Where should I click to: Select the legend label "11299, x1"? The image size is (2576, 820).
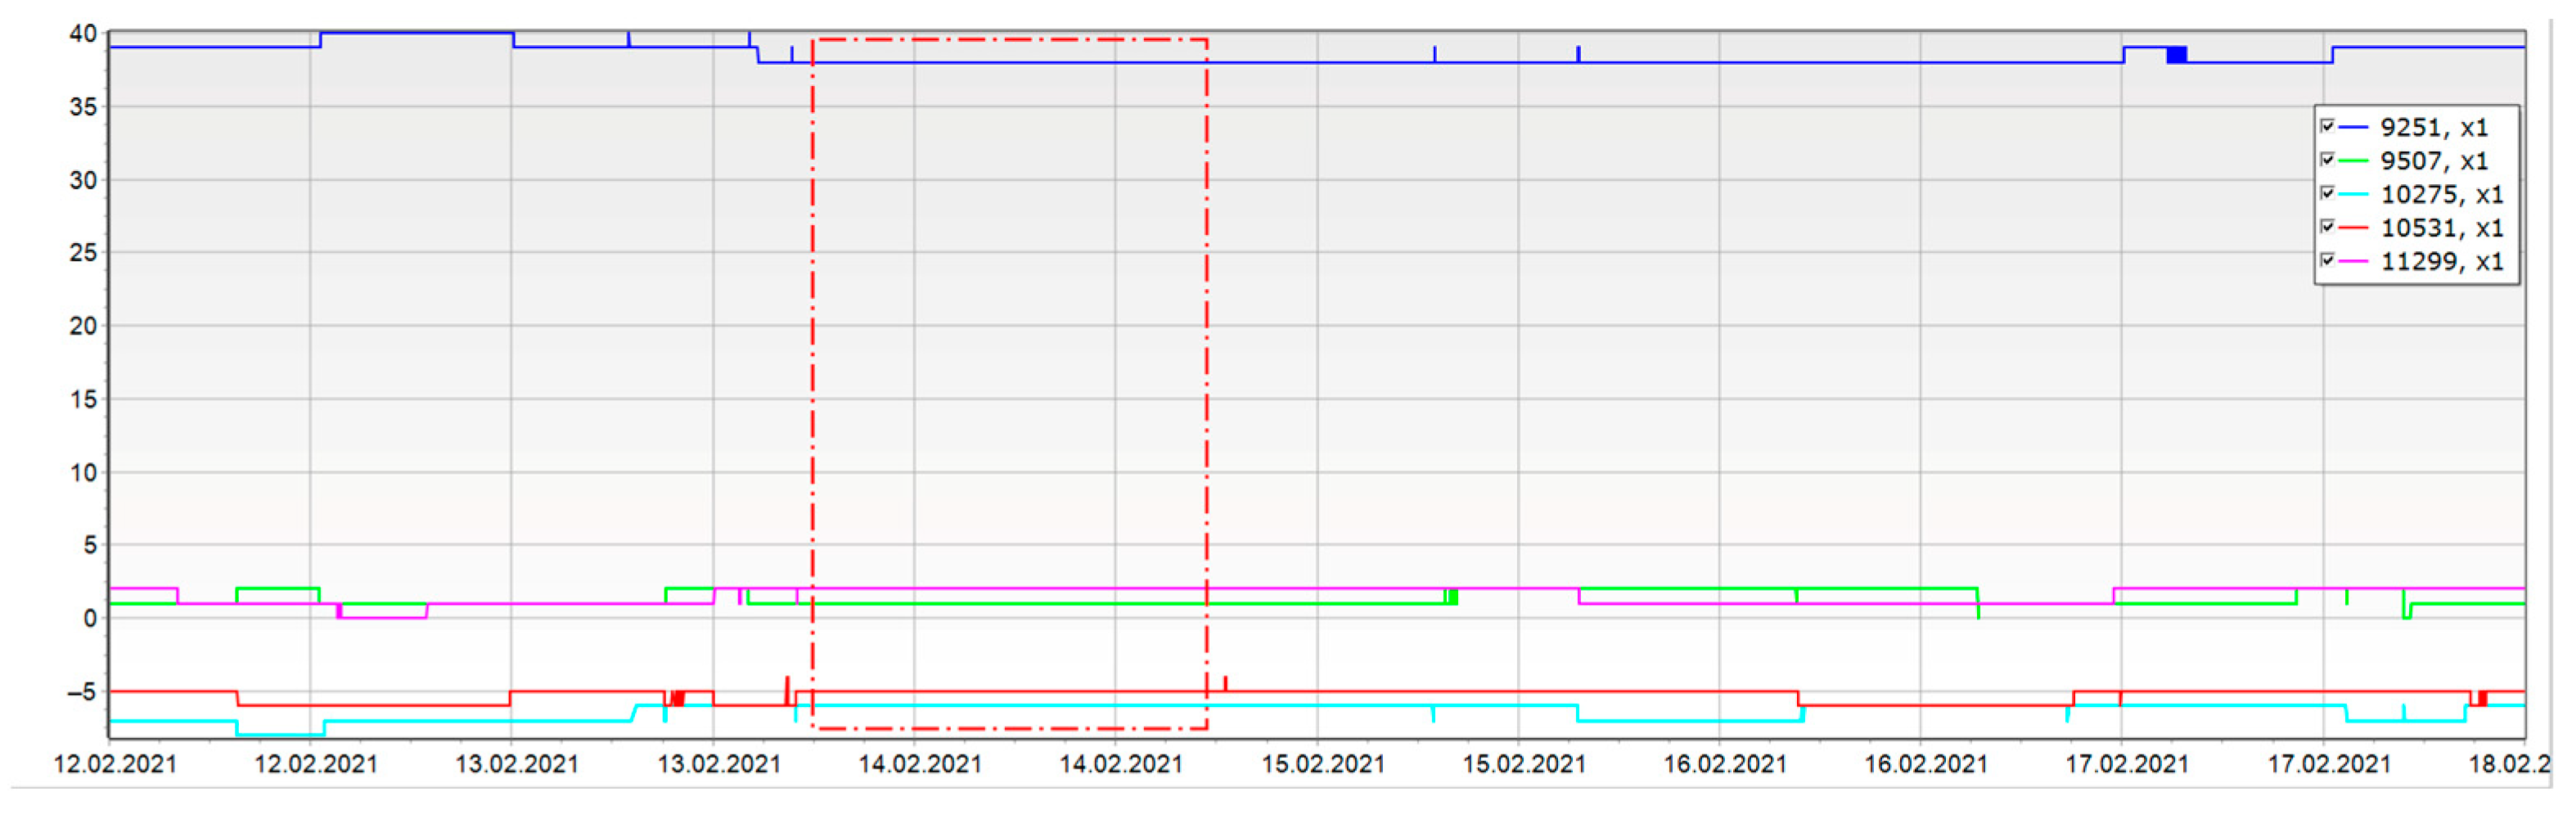pyautogui.click(x=2442, y=262)
